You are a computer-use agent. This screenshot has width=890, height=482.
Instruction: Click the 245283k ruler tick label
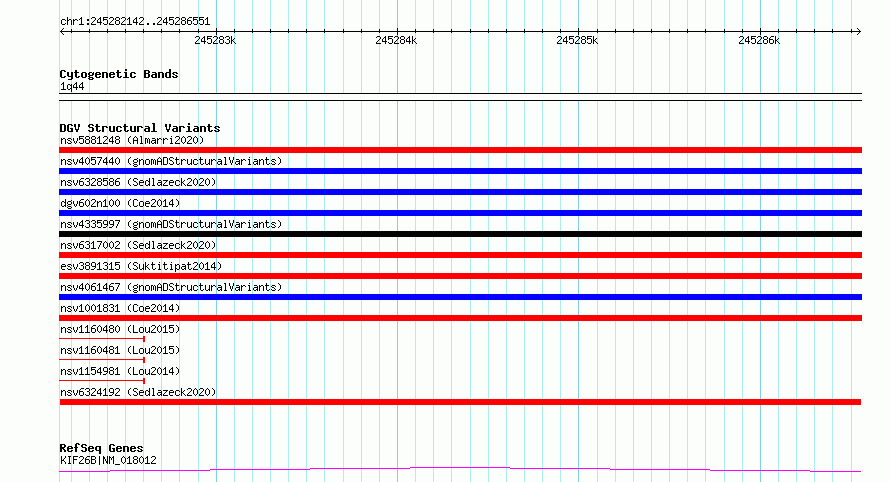215,40
